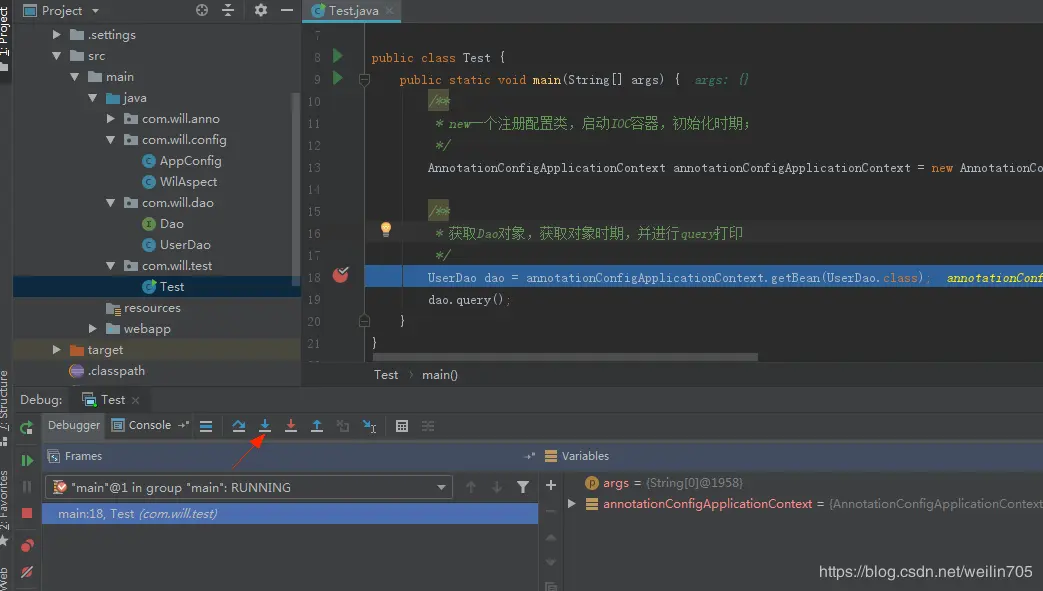Click run gutter icon beside class Test

pos(337,56)
